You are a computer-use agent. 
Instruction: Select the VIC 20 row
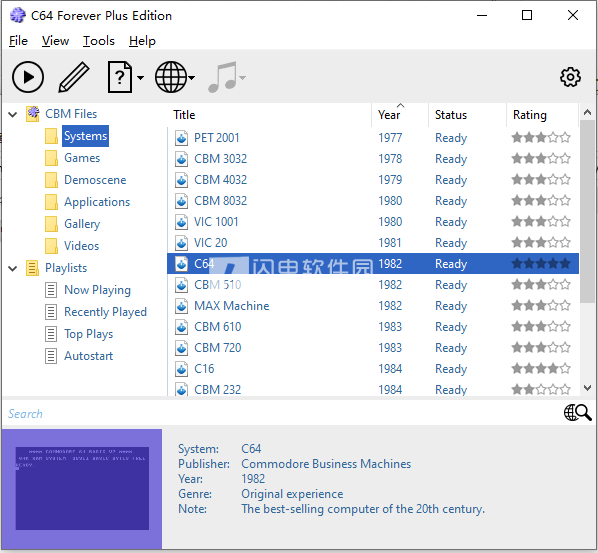coord(373,242)
